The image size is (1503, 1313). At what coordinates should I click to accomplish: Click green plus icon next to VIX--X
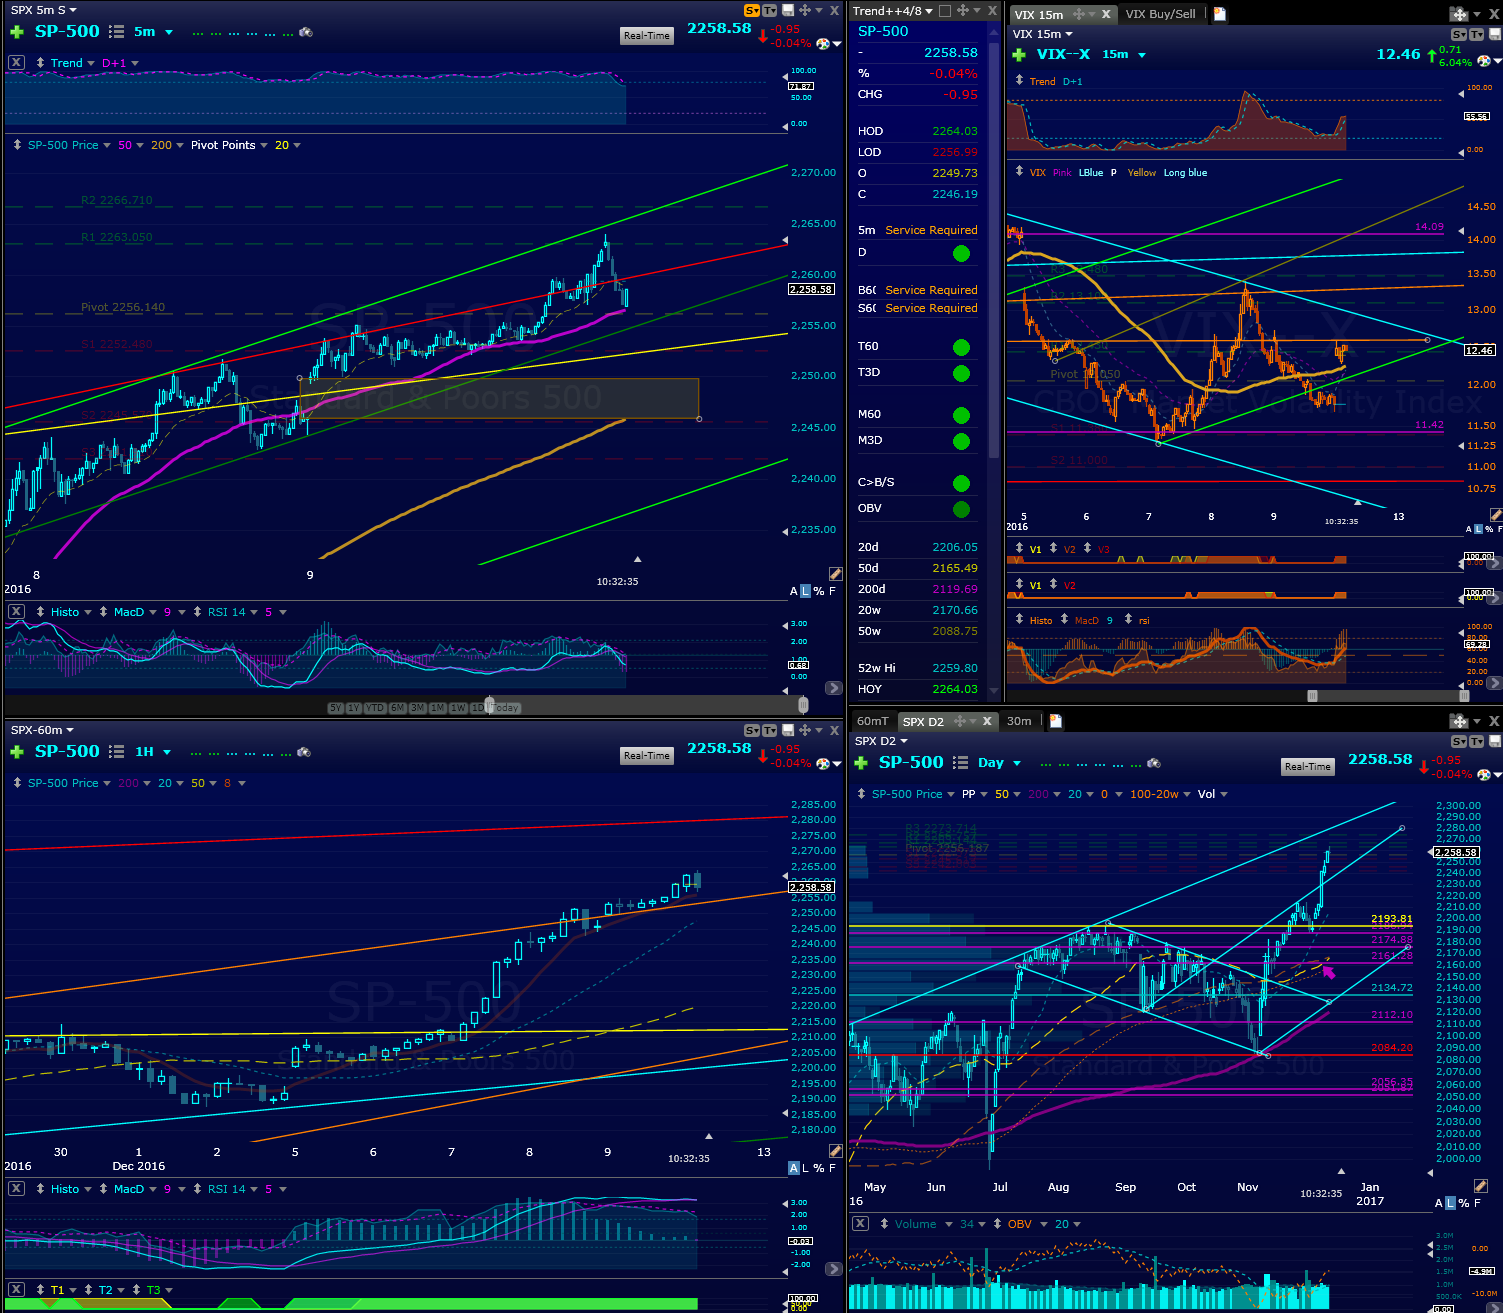1019,55
